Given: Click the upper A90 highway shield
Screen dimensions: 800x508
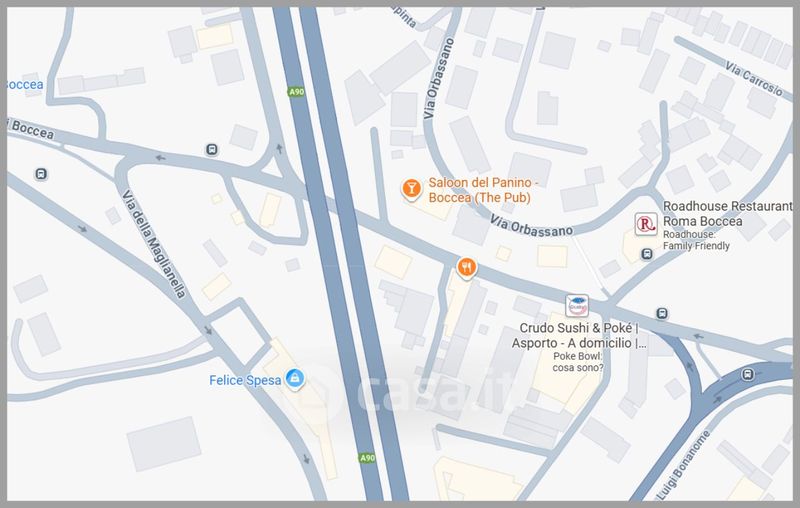Looking at the screenshot, I should (x=296, y=92).
